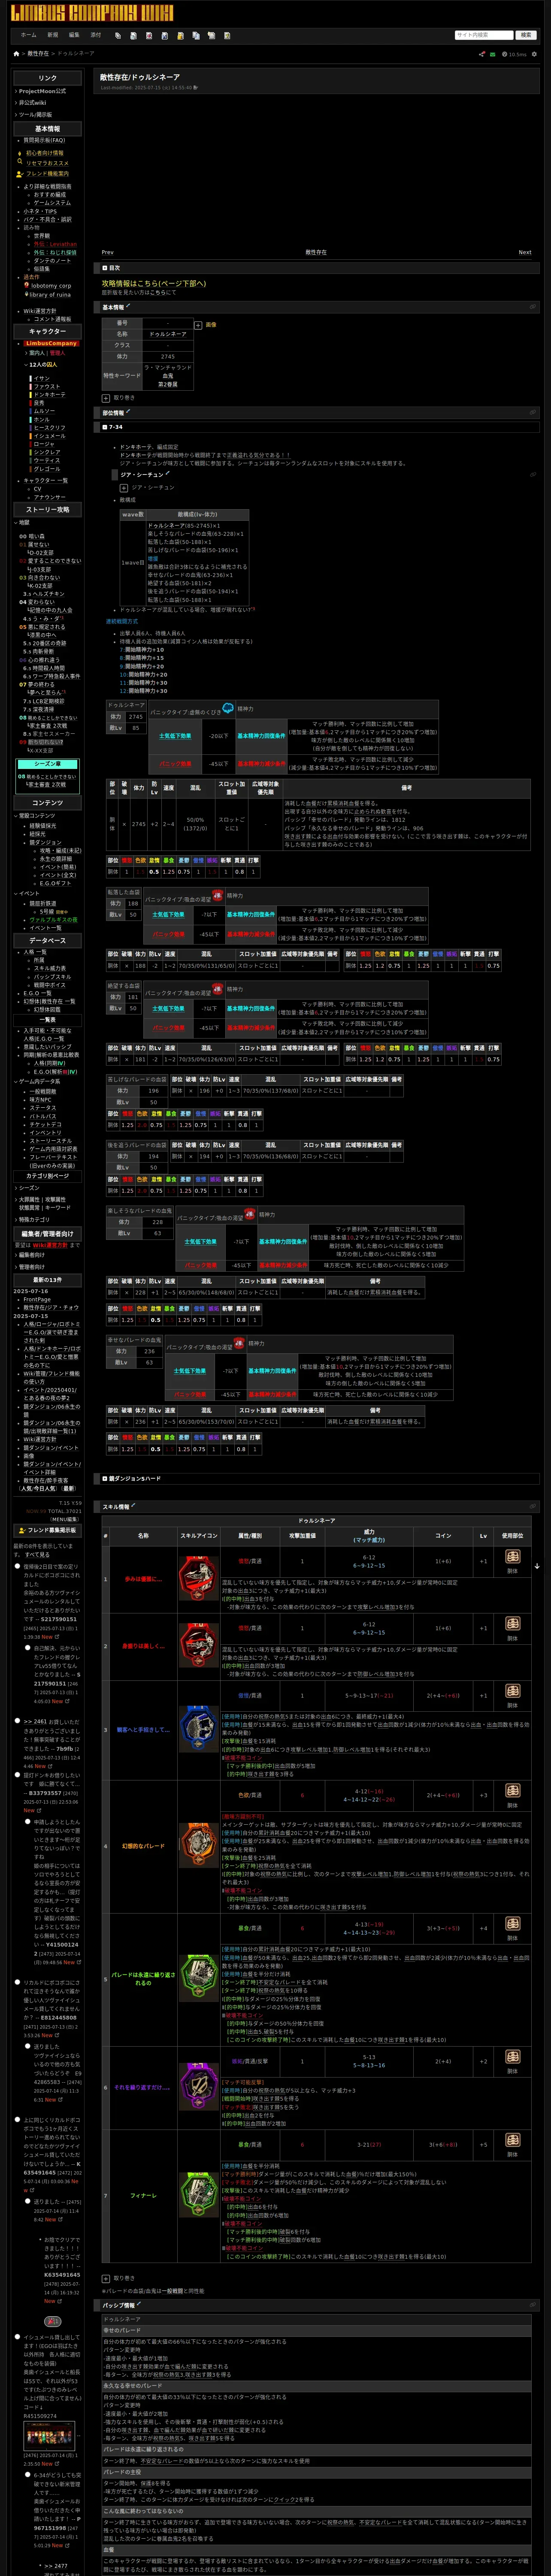Screen dimensions: 551x2576
Task: Open the screenshot thumbnail in sidebar comments
Action: click(49, 2436)
